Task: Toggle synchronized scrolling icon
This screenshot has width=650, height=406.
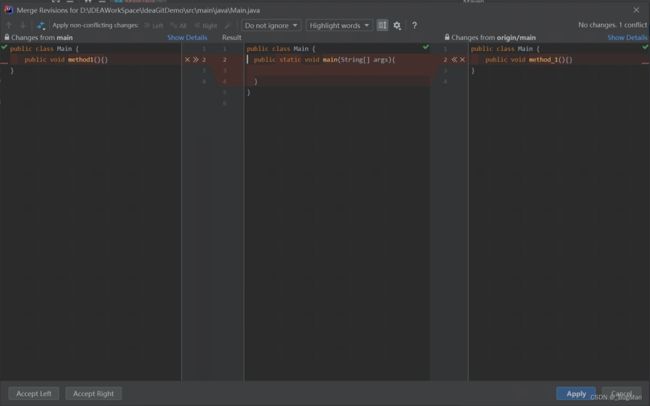Action: point(382,25)
